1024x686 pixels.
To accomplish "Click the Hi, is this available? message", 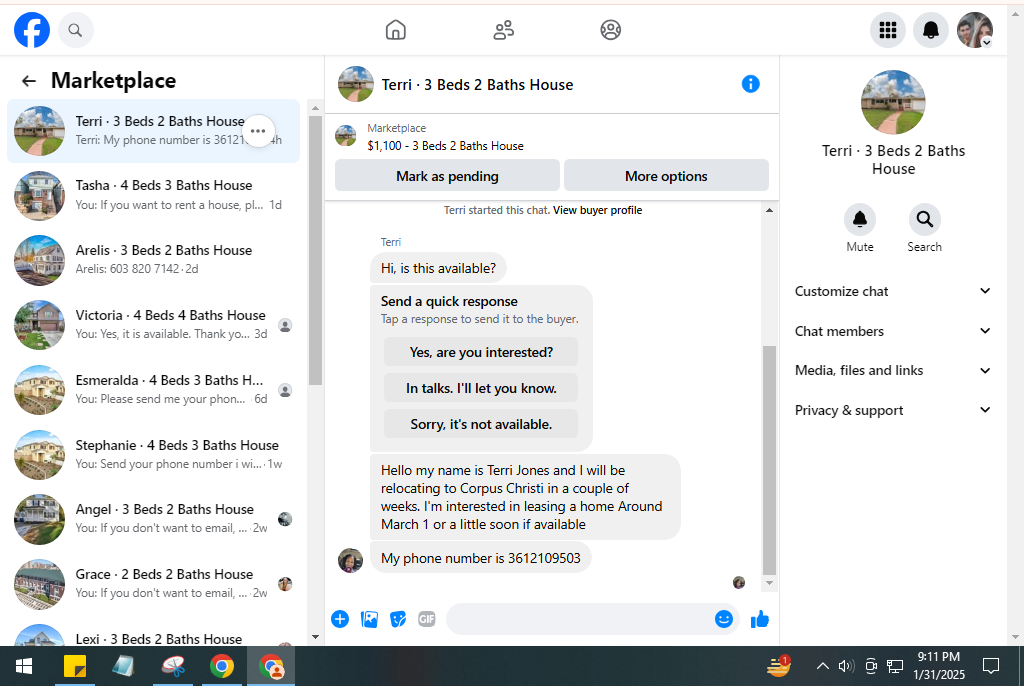I will [438, 269].
